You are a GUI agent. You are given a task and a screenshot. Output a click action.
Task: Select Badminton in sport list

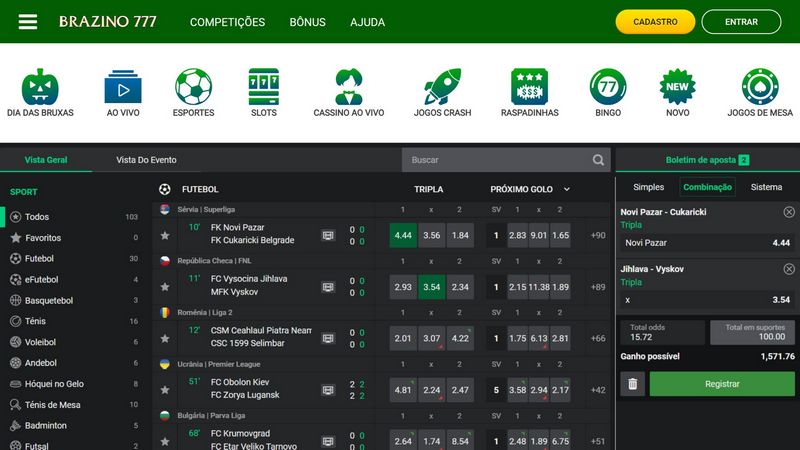click(x=74, y=426)
